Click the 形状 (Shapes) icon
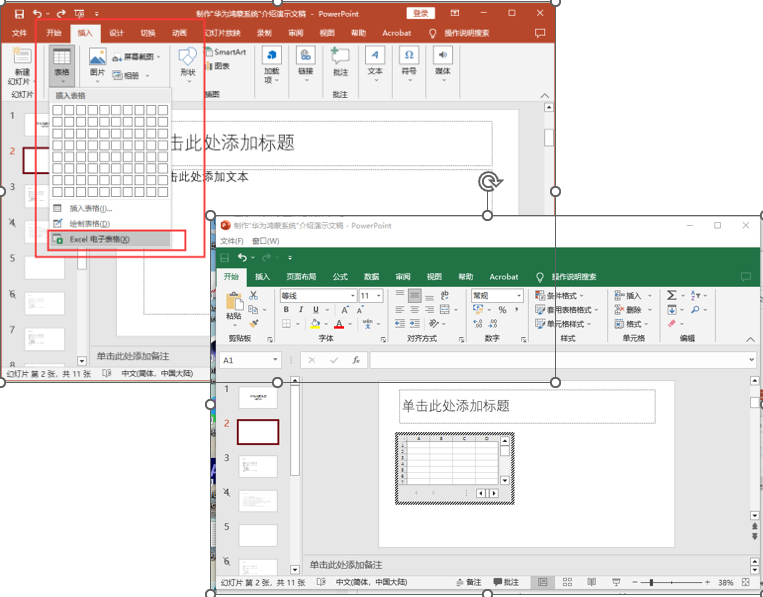 coord(187,60)
